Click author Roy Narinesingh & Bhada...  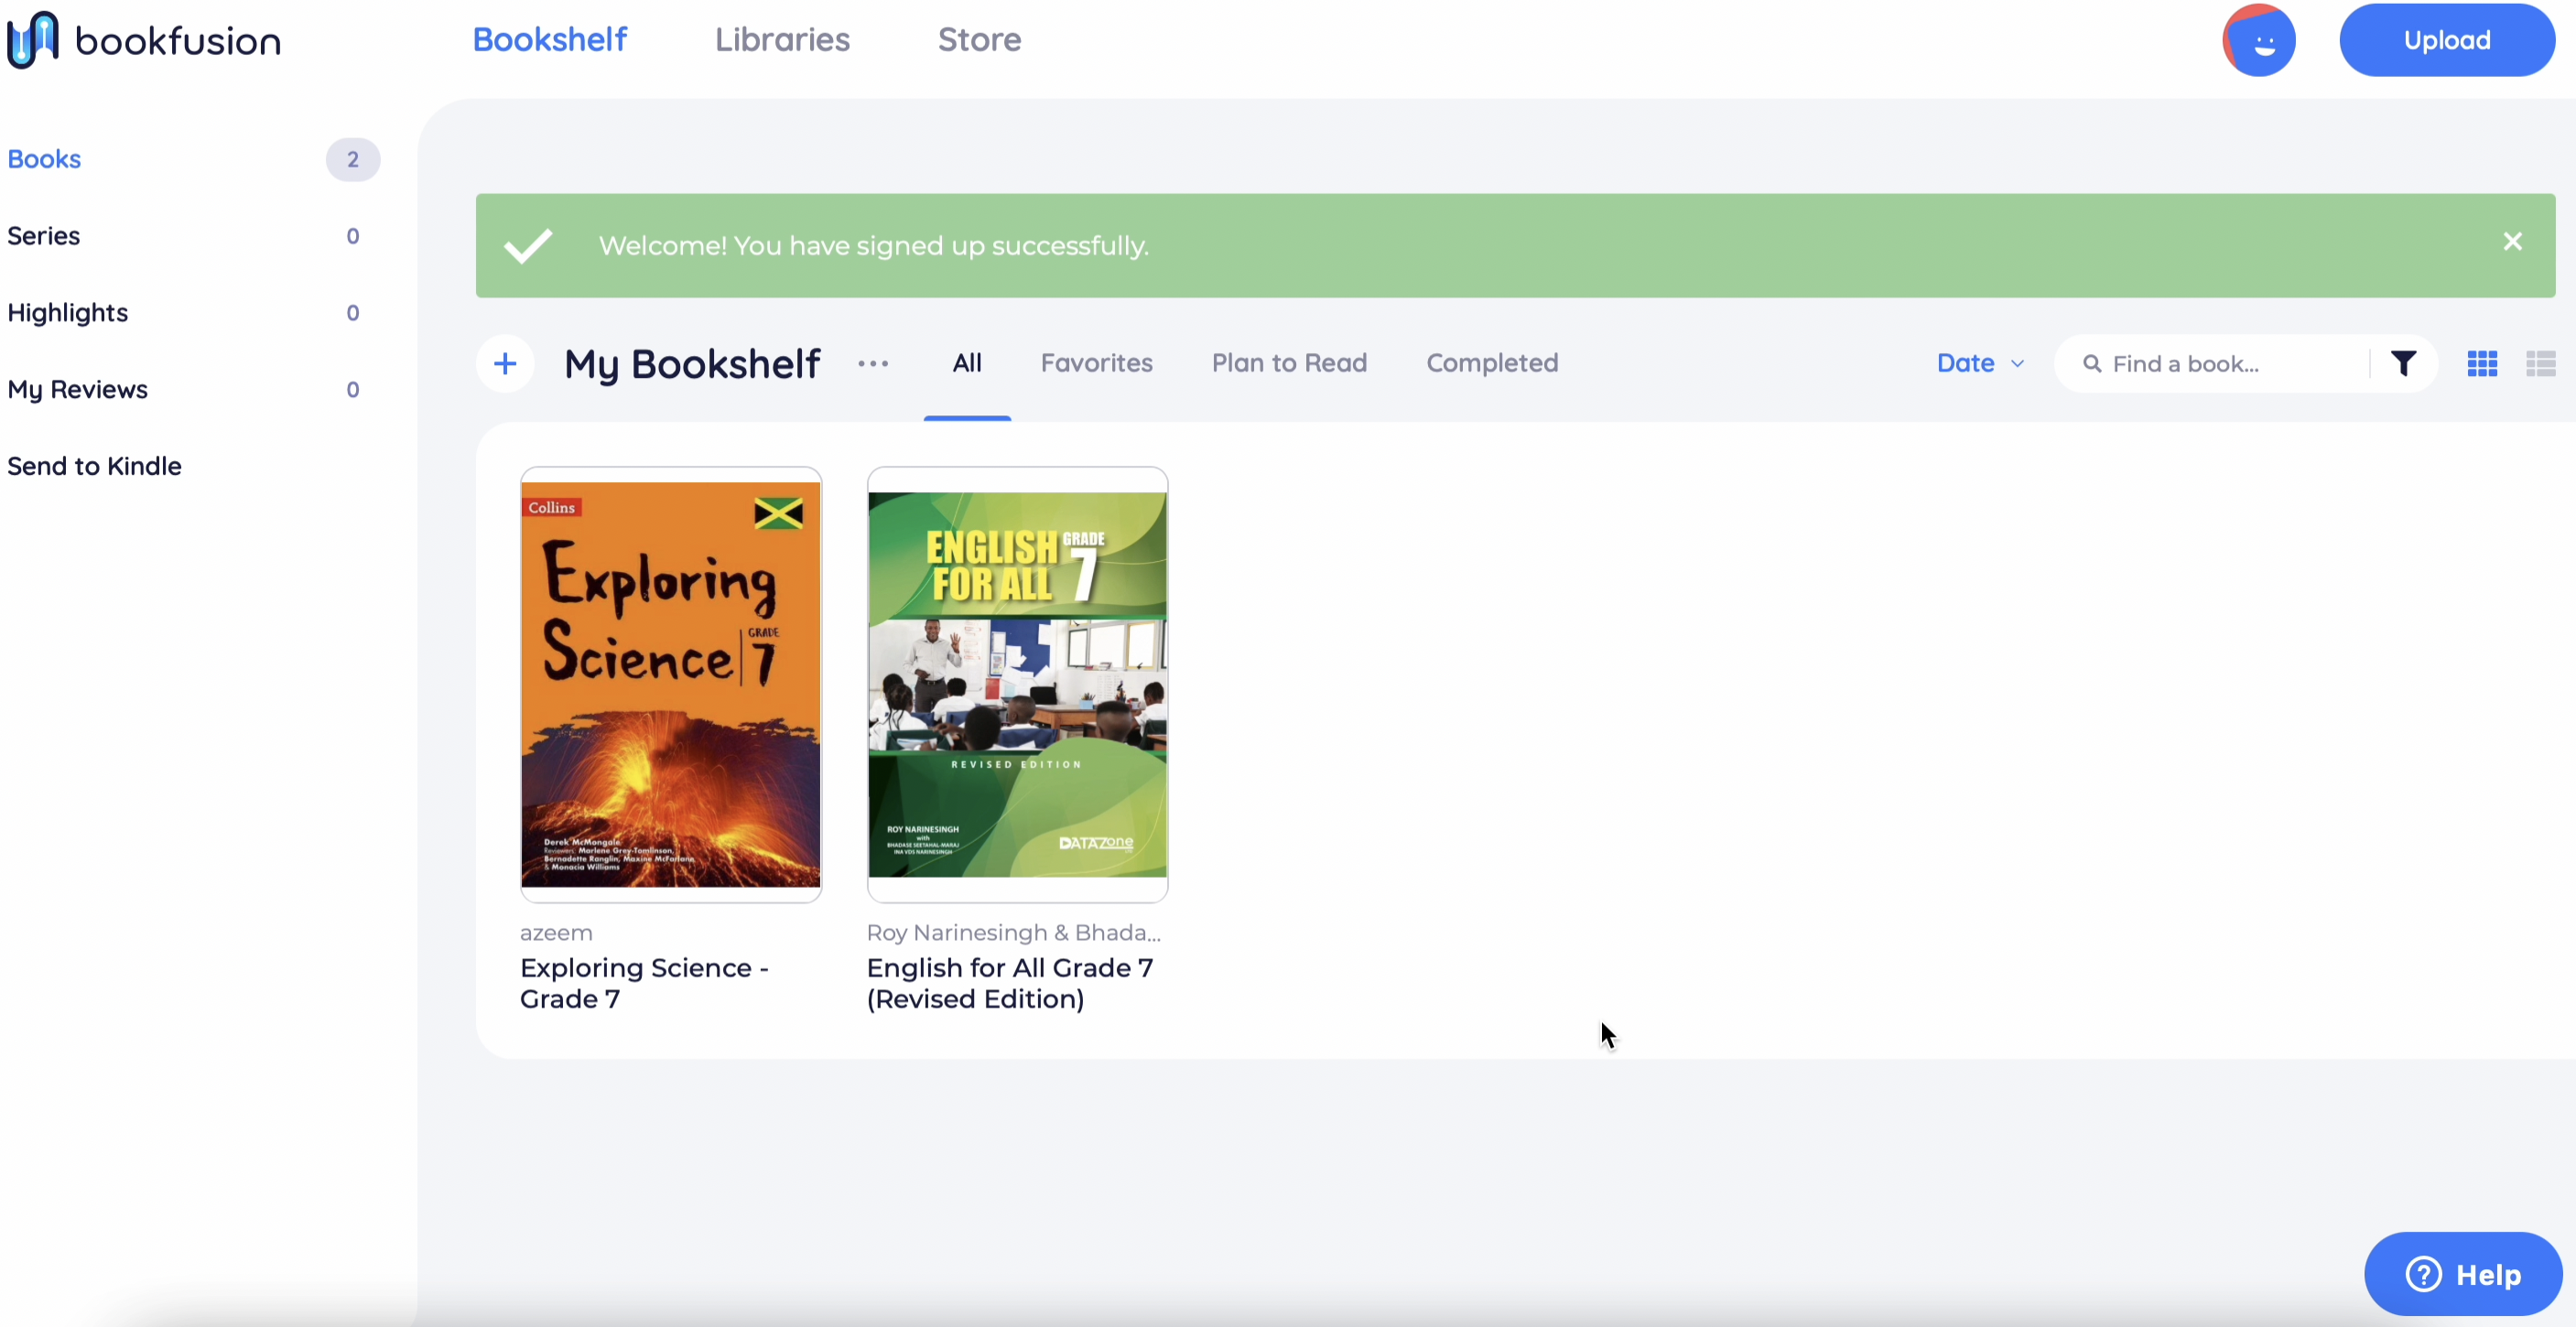(1014, 933)
